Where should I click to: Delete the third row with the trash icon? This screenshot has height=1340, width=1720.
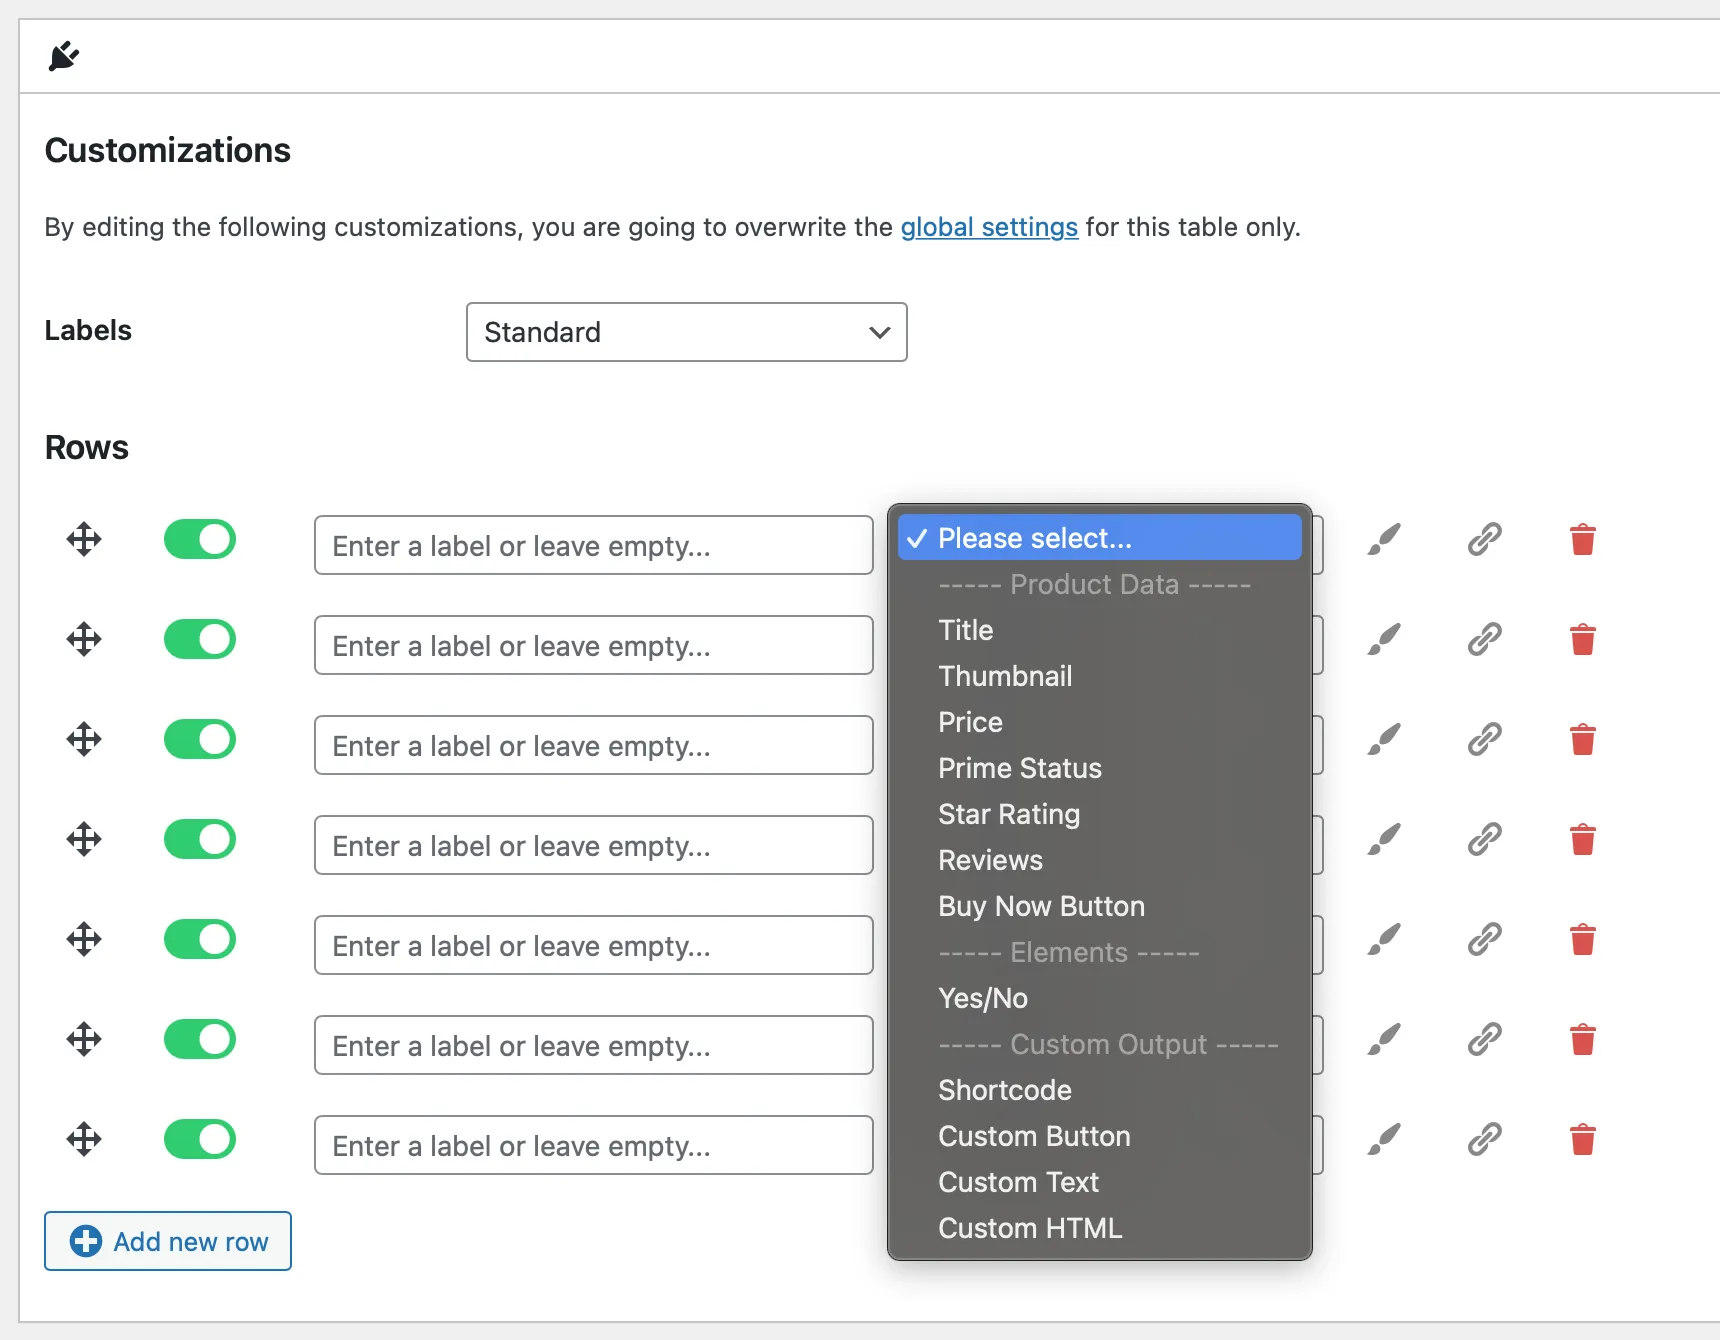tap(1582, 740)
